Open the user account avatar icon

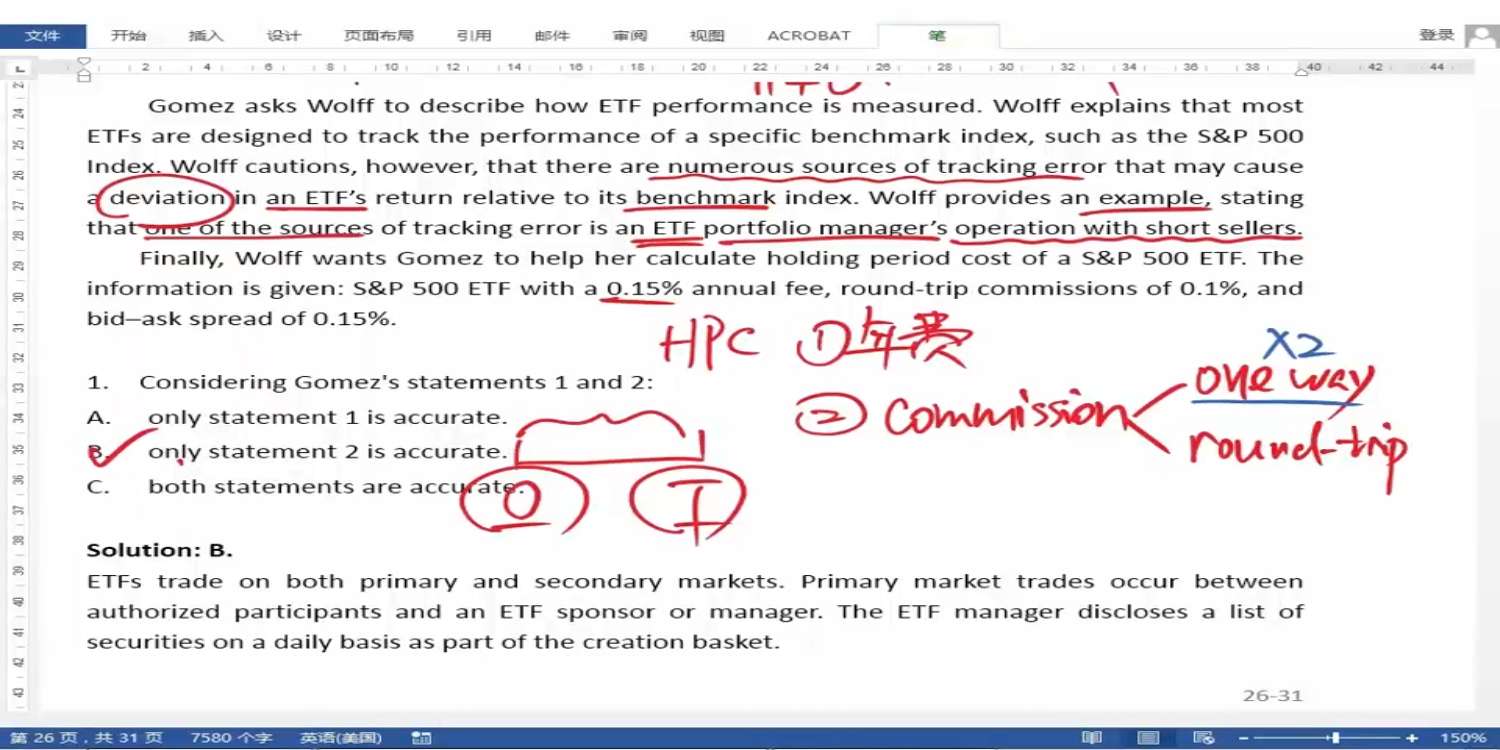click(x=1480, y=36)
